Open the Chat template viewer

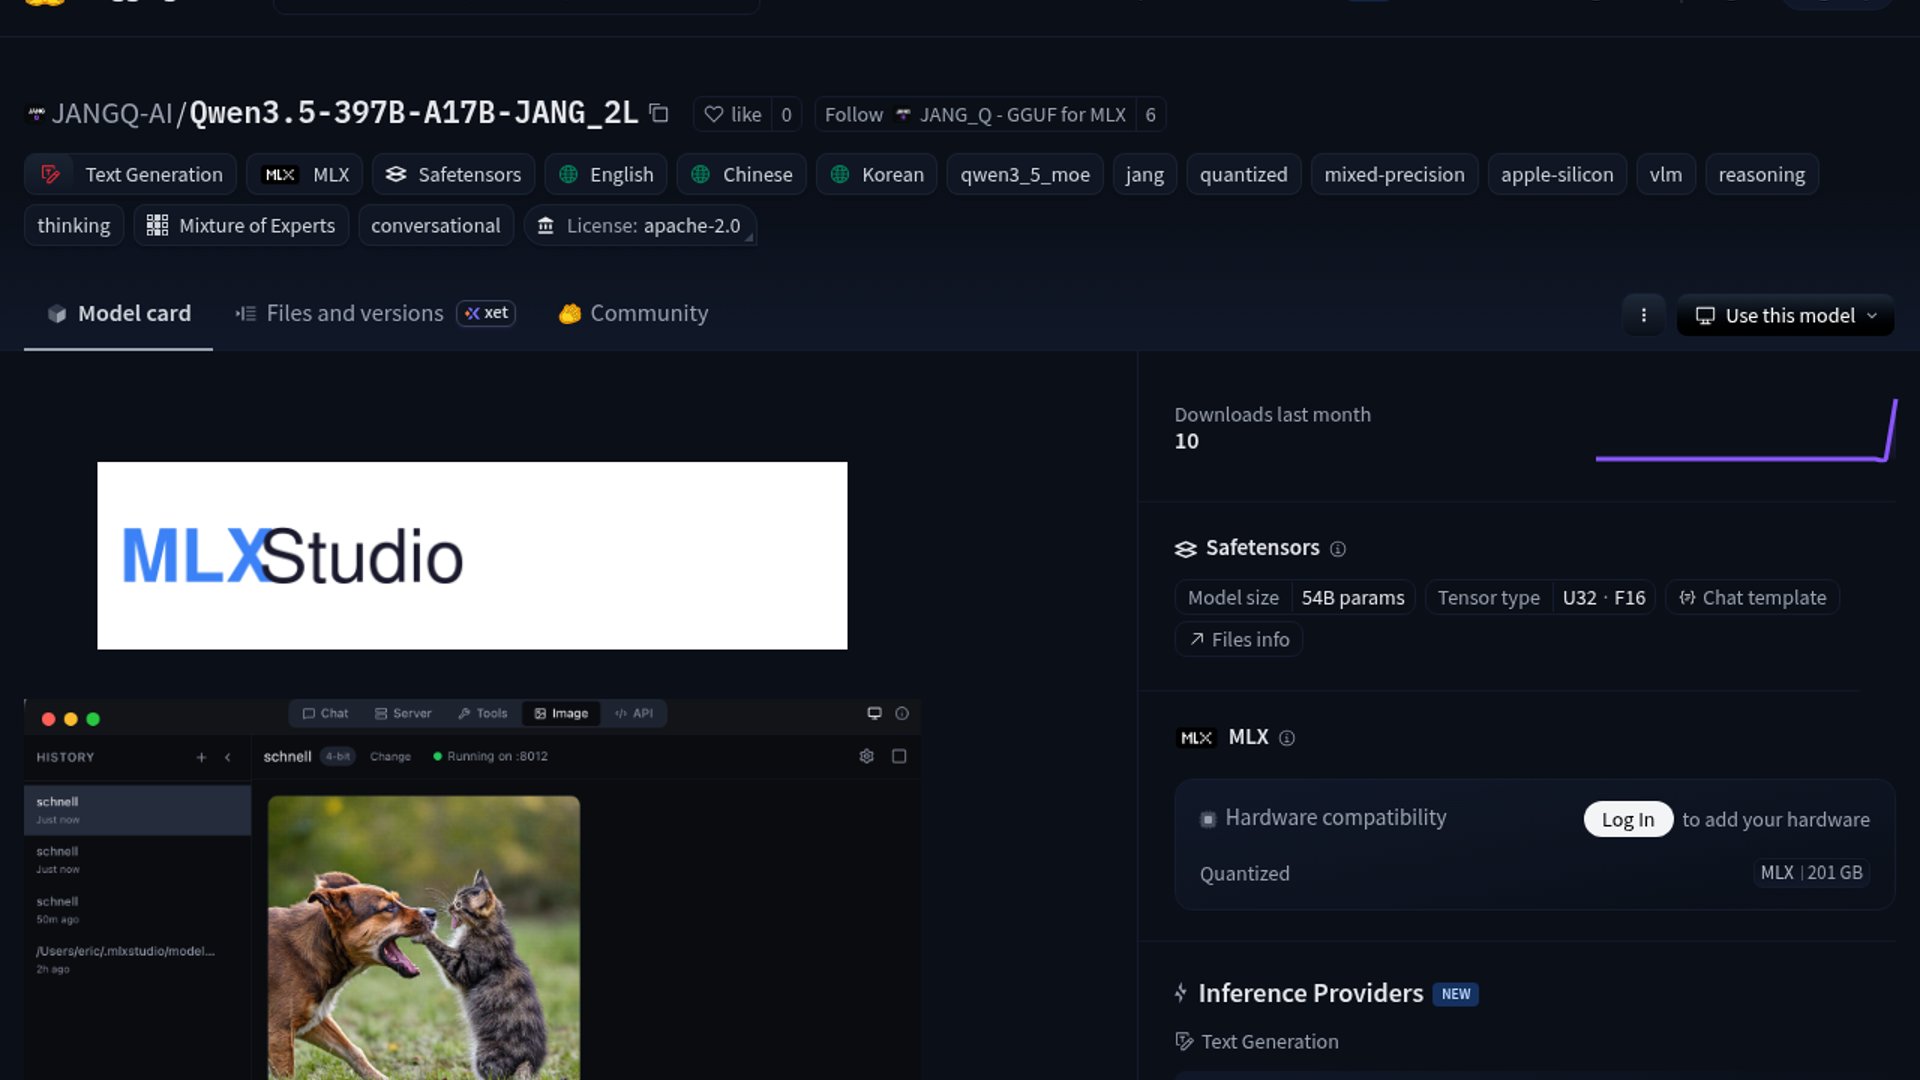(1752, 597)
